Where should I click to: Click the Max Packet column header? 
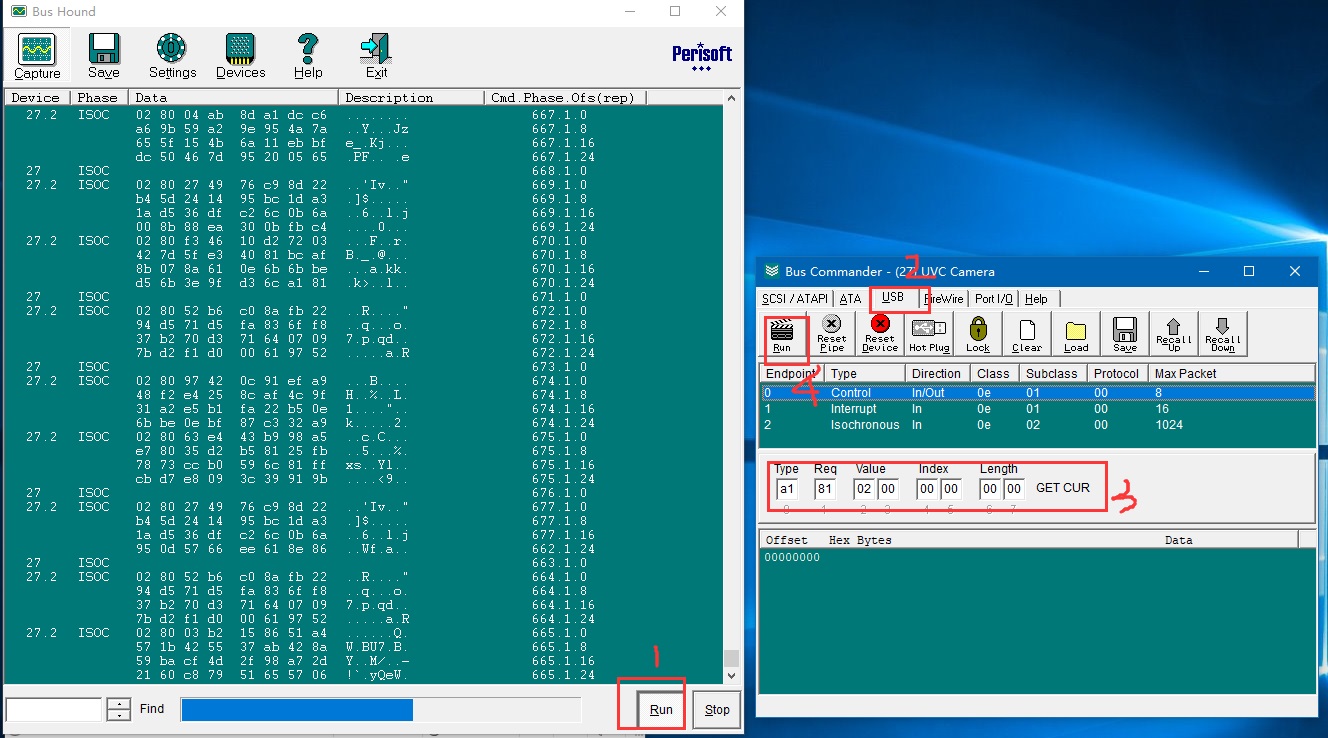click(1232, 373)
